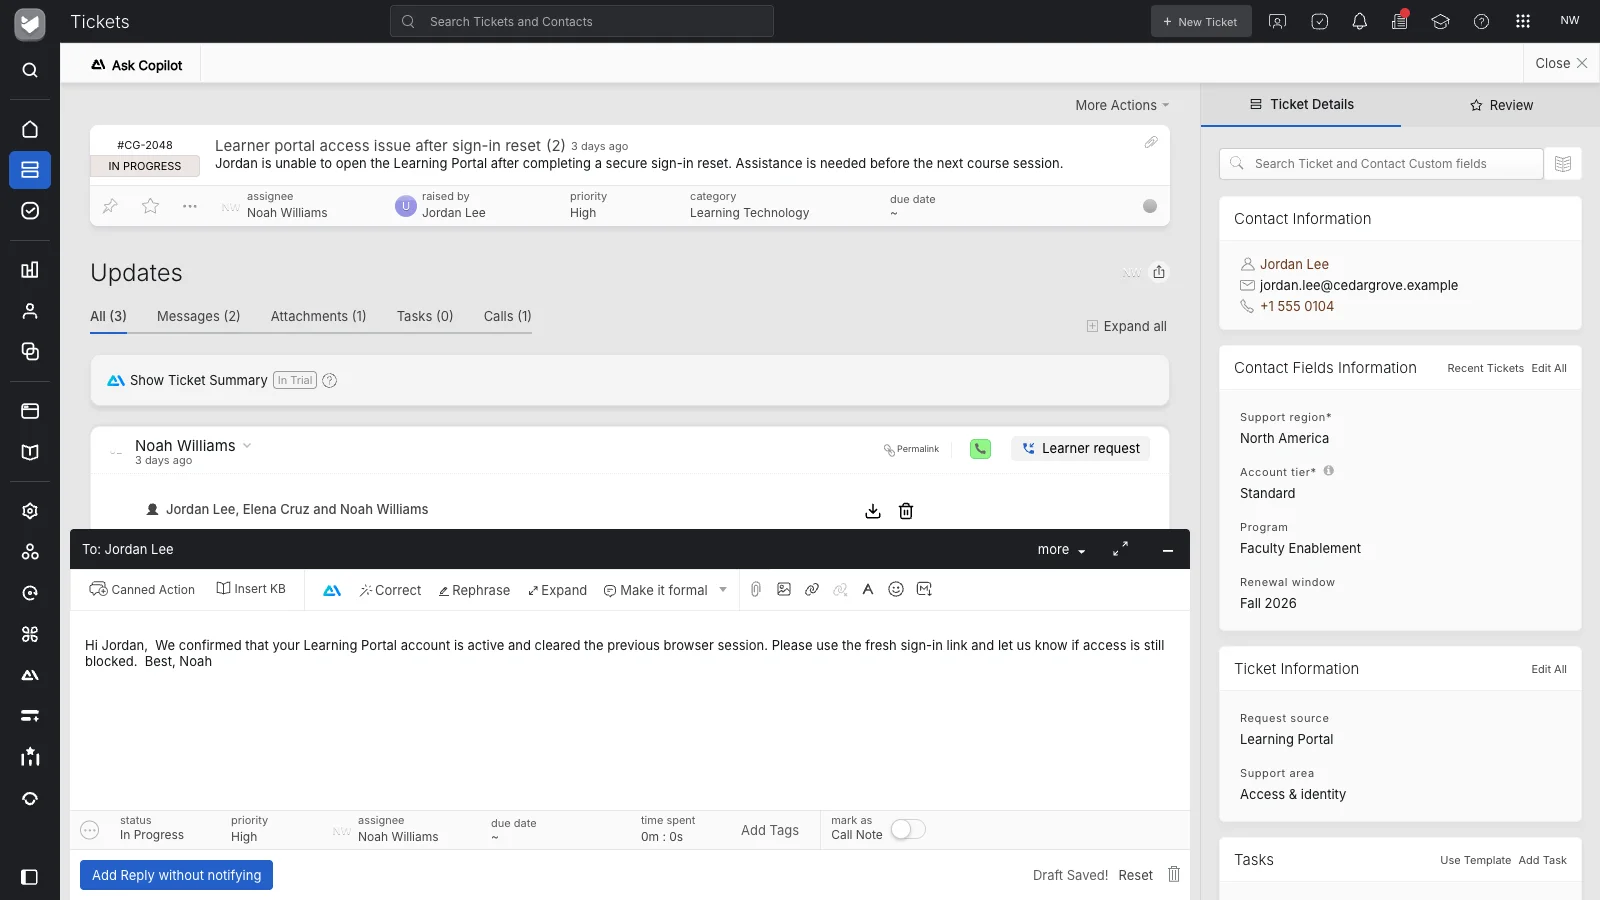Open the help question mark icon

[1481, 21]
